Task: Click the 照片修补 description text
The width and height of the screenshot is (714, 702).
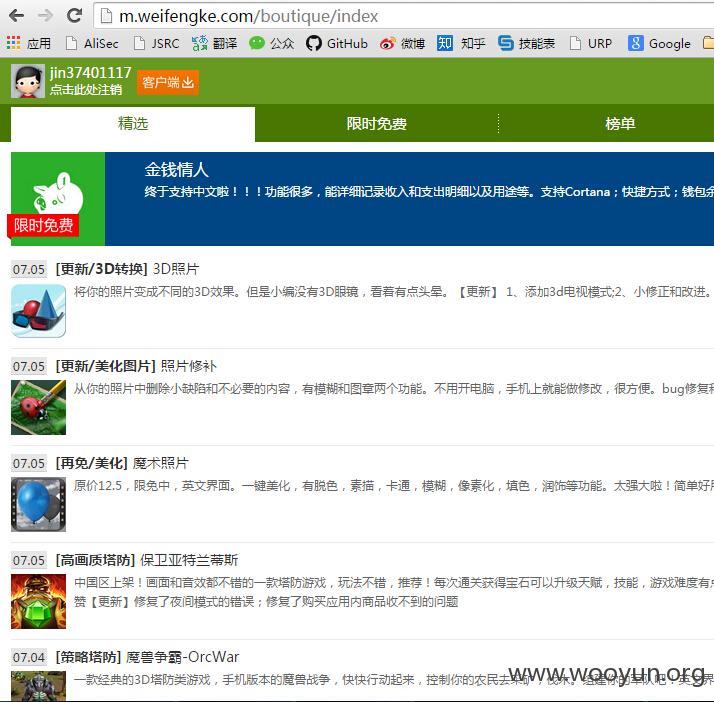Action: (394, 389)
